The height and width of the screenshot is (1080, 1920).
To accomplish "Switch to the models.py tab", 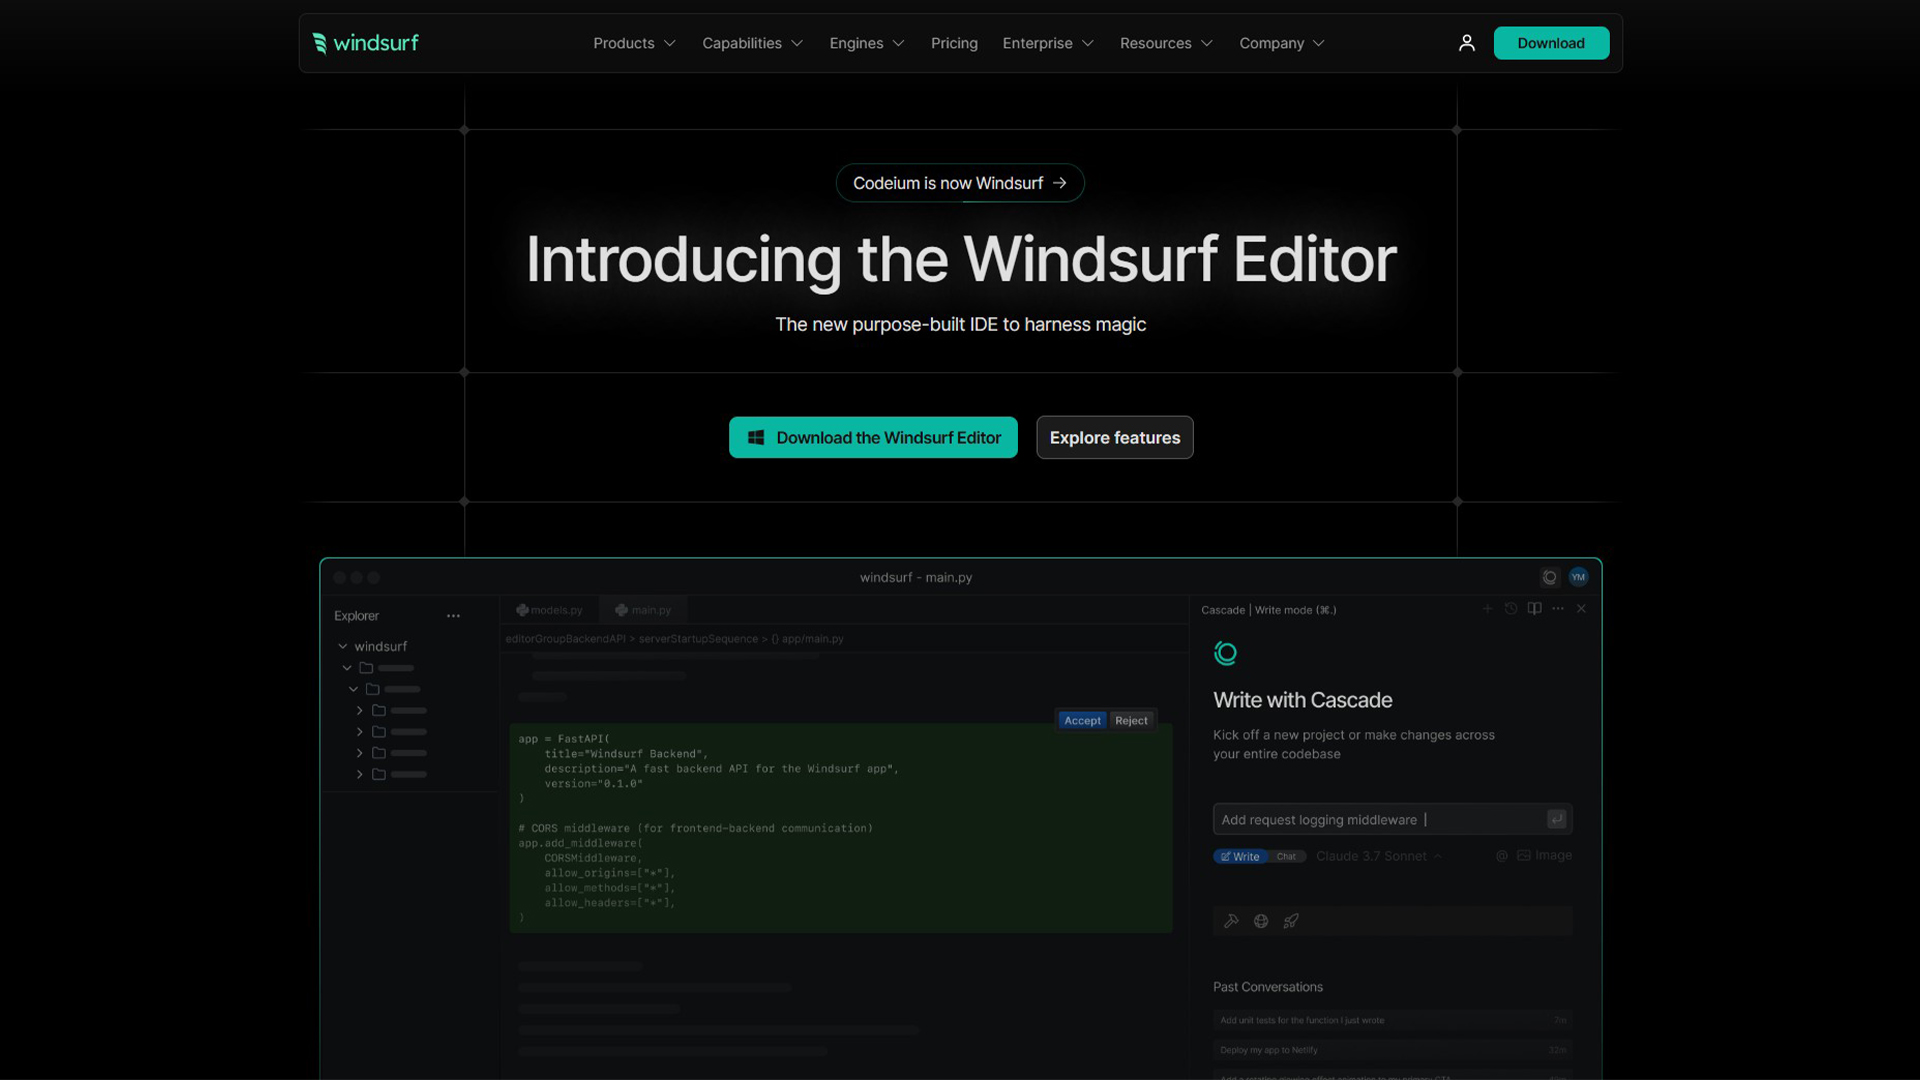I will tap(549, 610).
